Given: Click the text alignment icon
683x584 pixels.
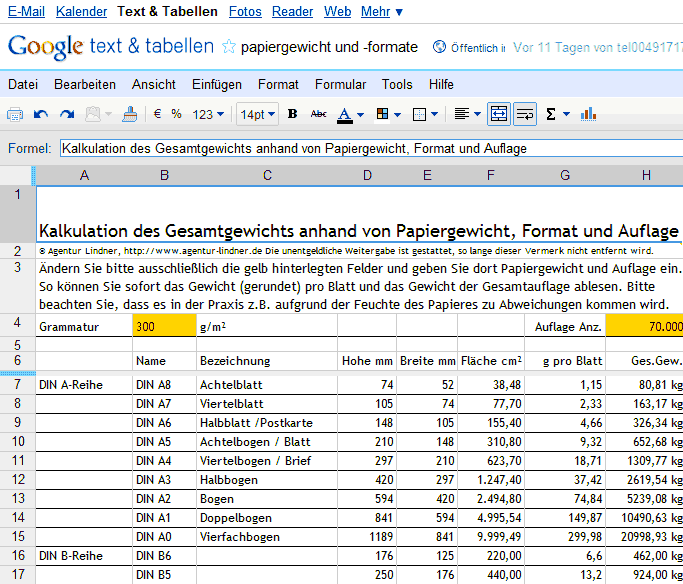Looking at the screenshot, I should [461, 114].
